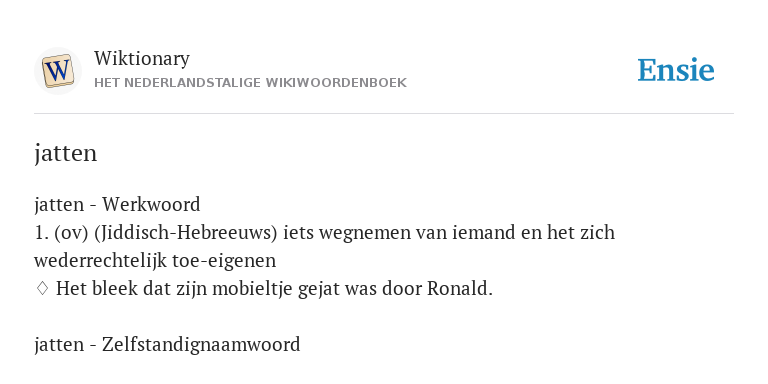Click the Wiktionary source title
Screen dimensions: 768x384
(142, 59)
